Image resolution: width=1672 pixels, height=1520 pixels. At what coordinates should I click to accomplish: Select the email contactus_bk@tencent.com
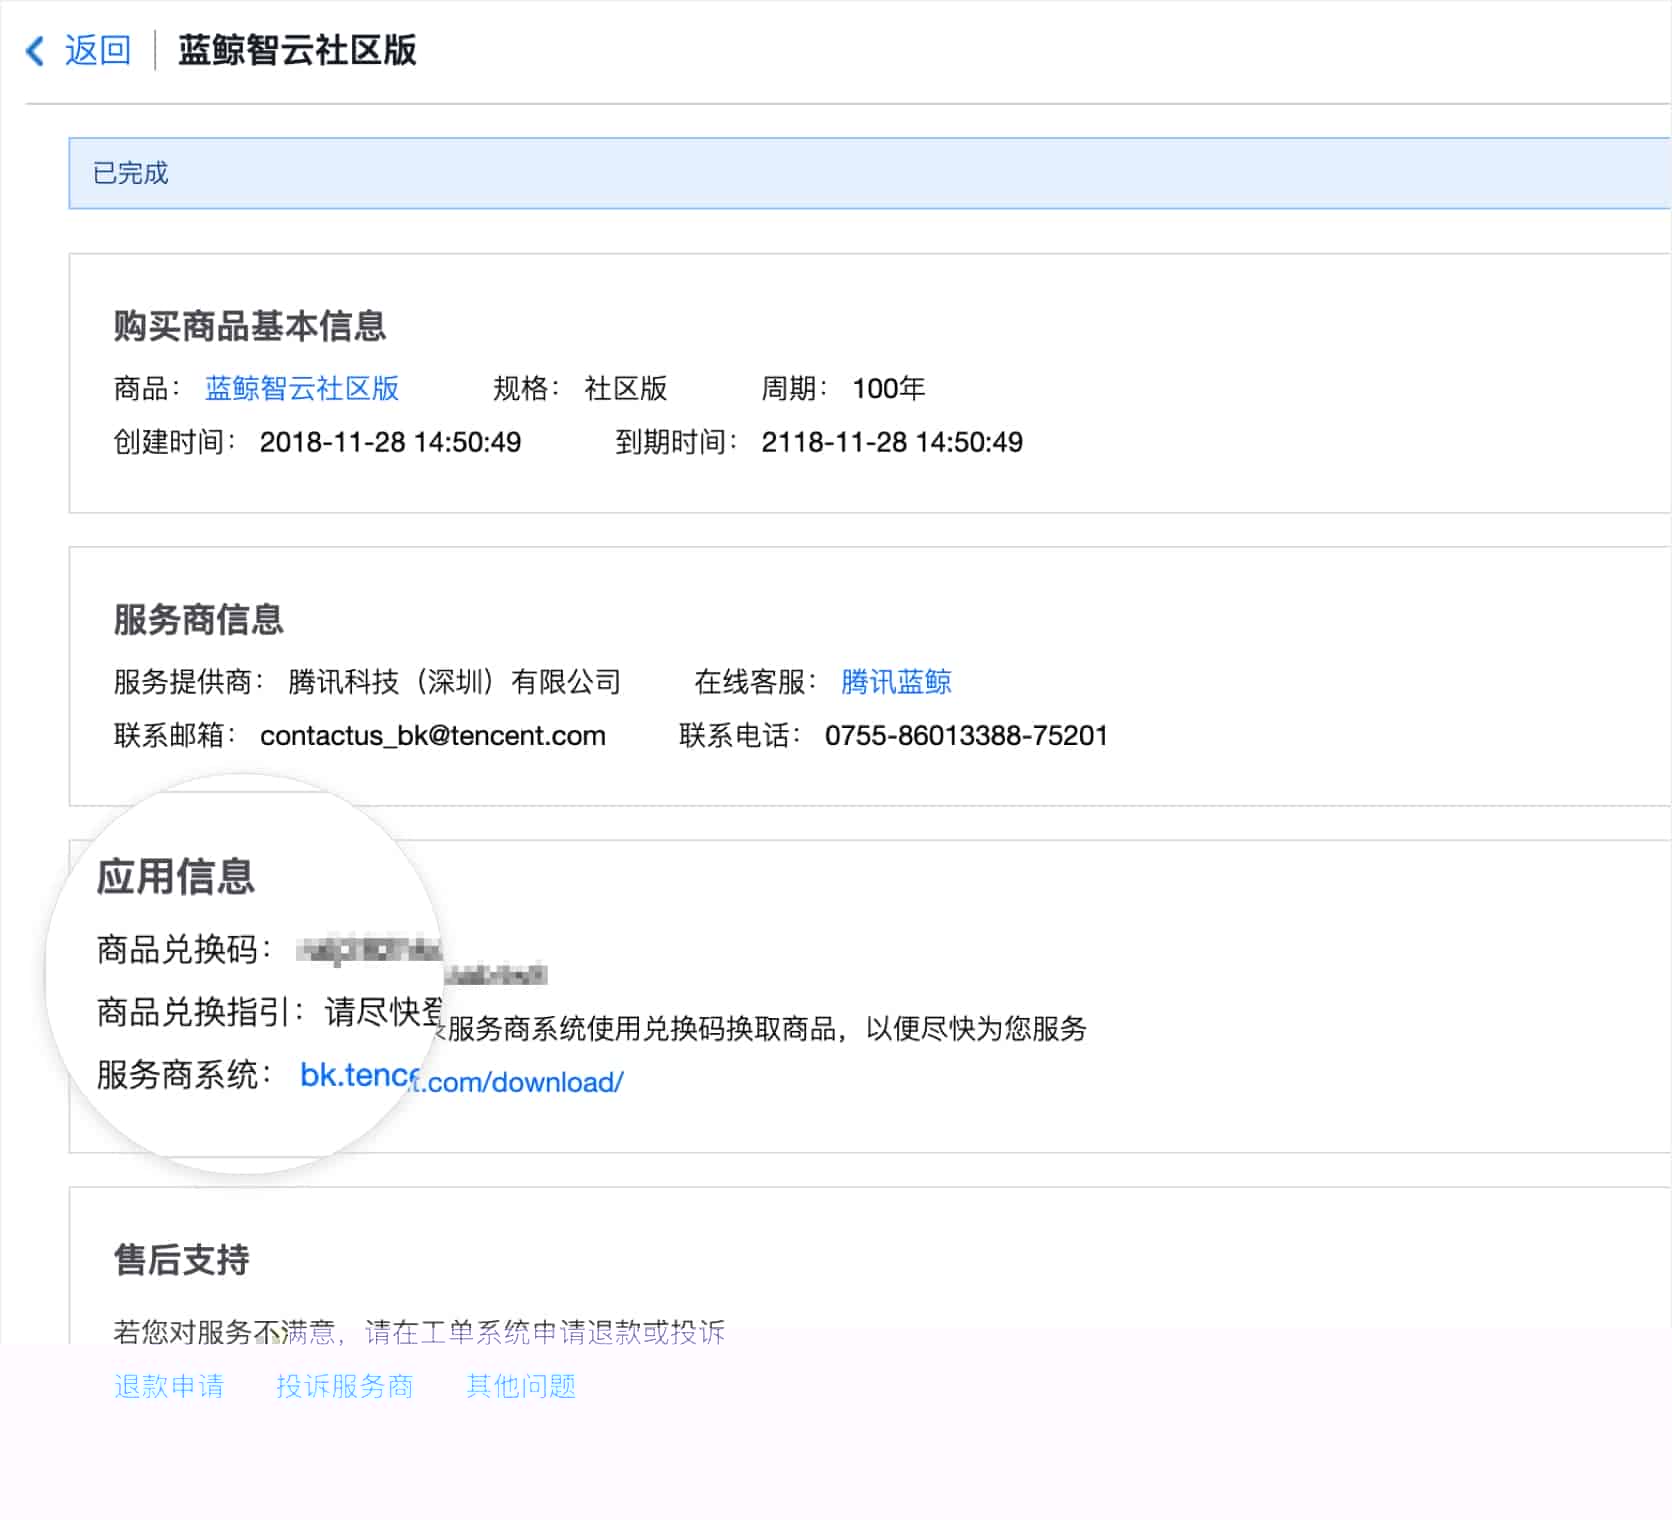(x=433, y=736)
